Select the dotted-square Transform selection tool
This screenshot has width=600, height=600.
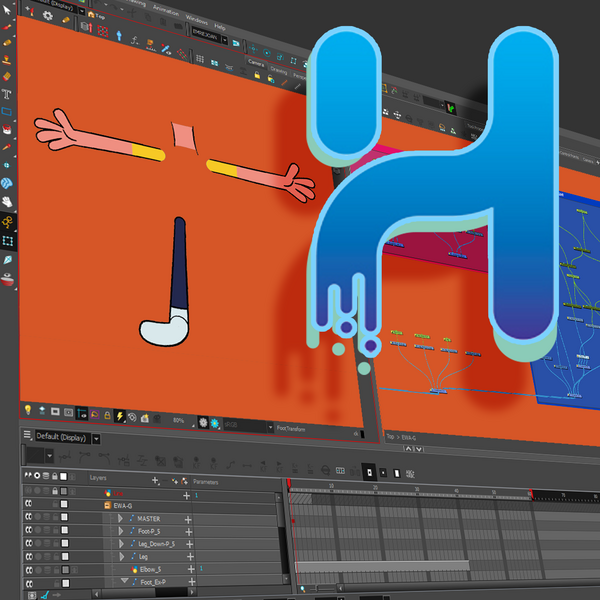pyautogui.click(x=8, y=241)
